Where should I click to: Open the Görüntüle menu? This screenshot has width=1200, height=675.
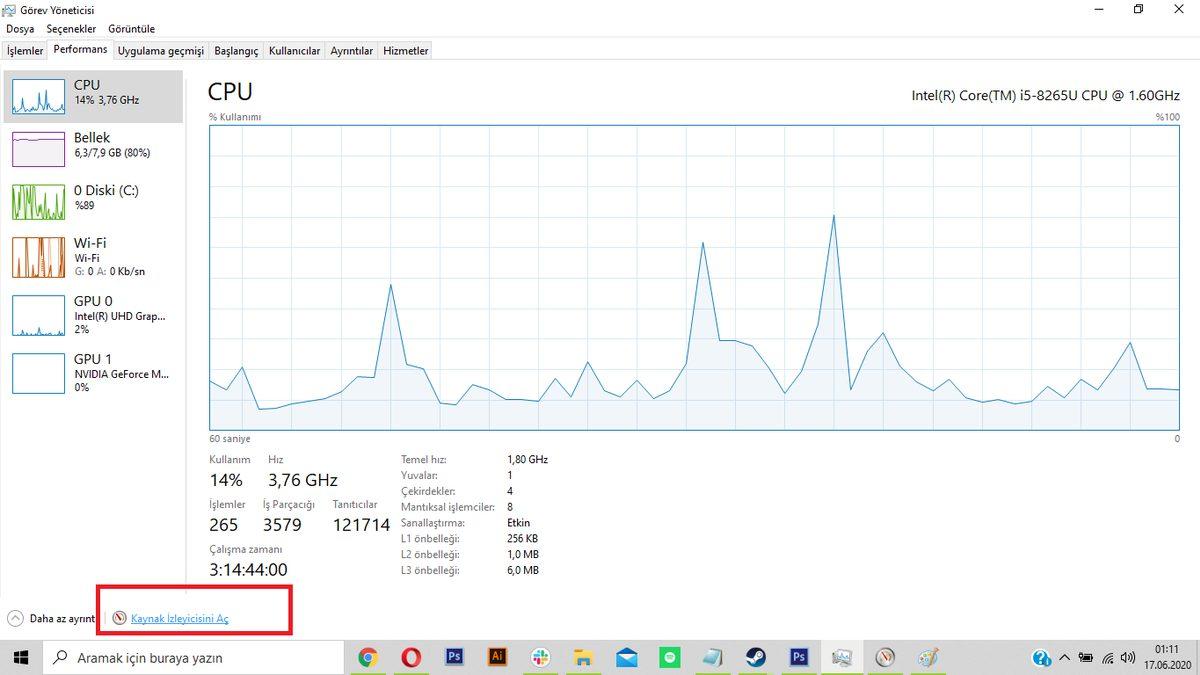coord(130,29)
